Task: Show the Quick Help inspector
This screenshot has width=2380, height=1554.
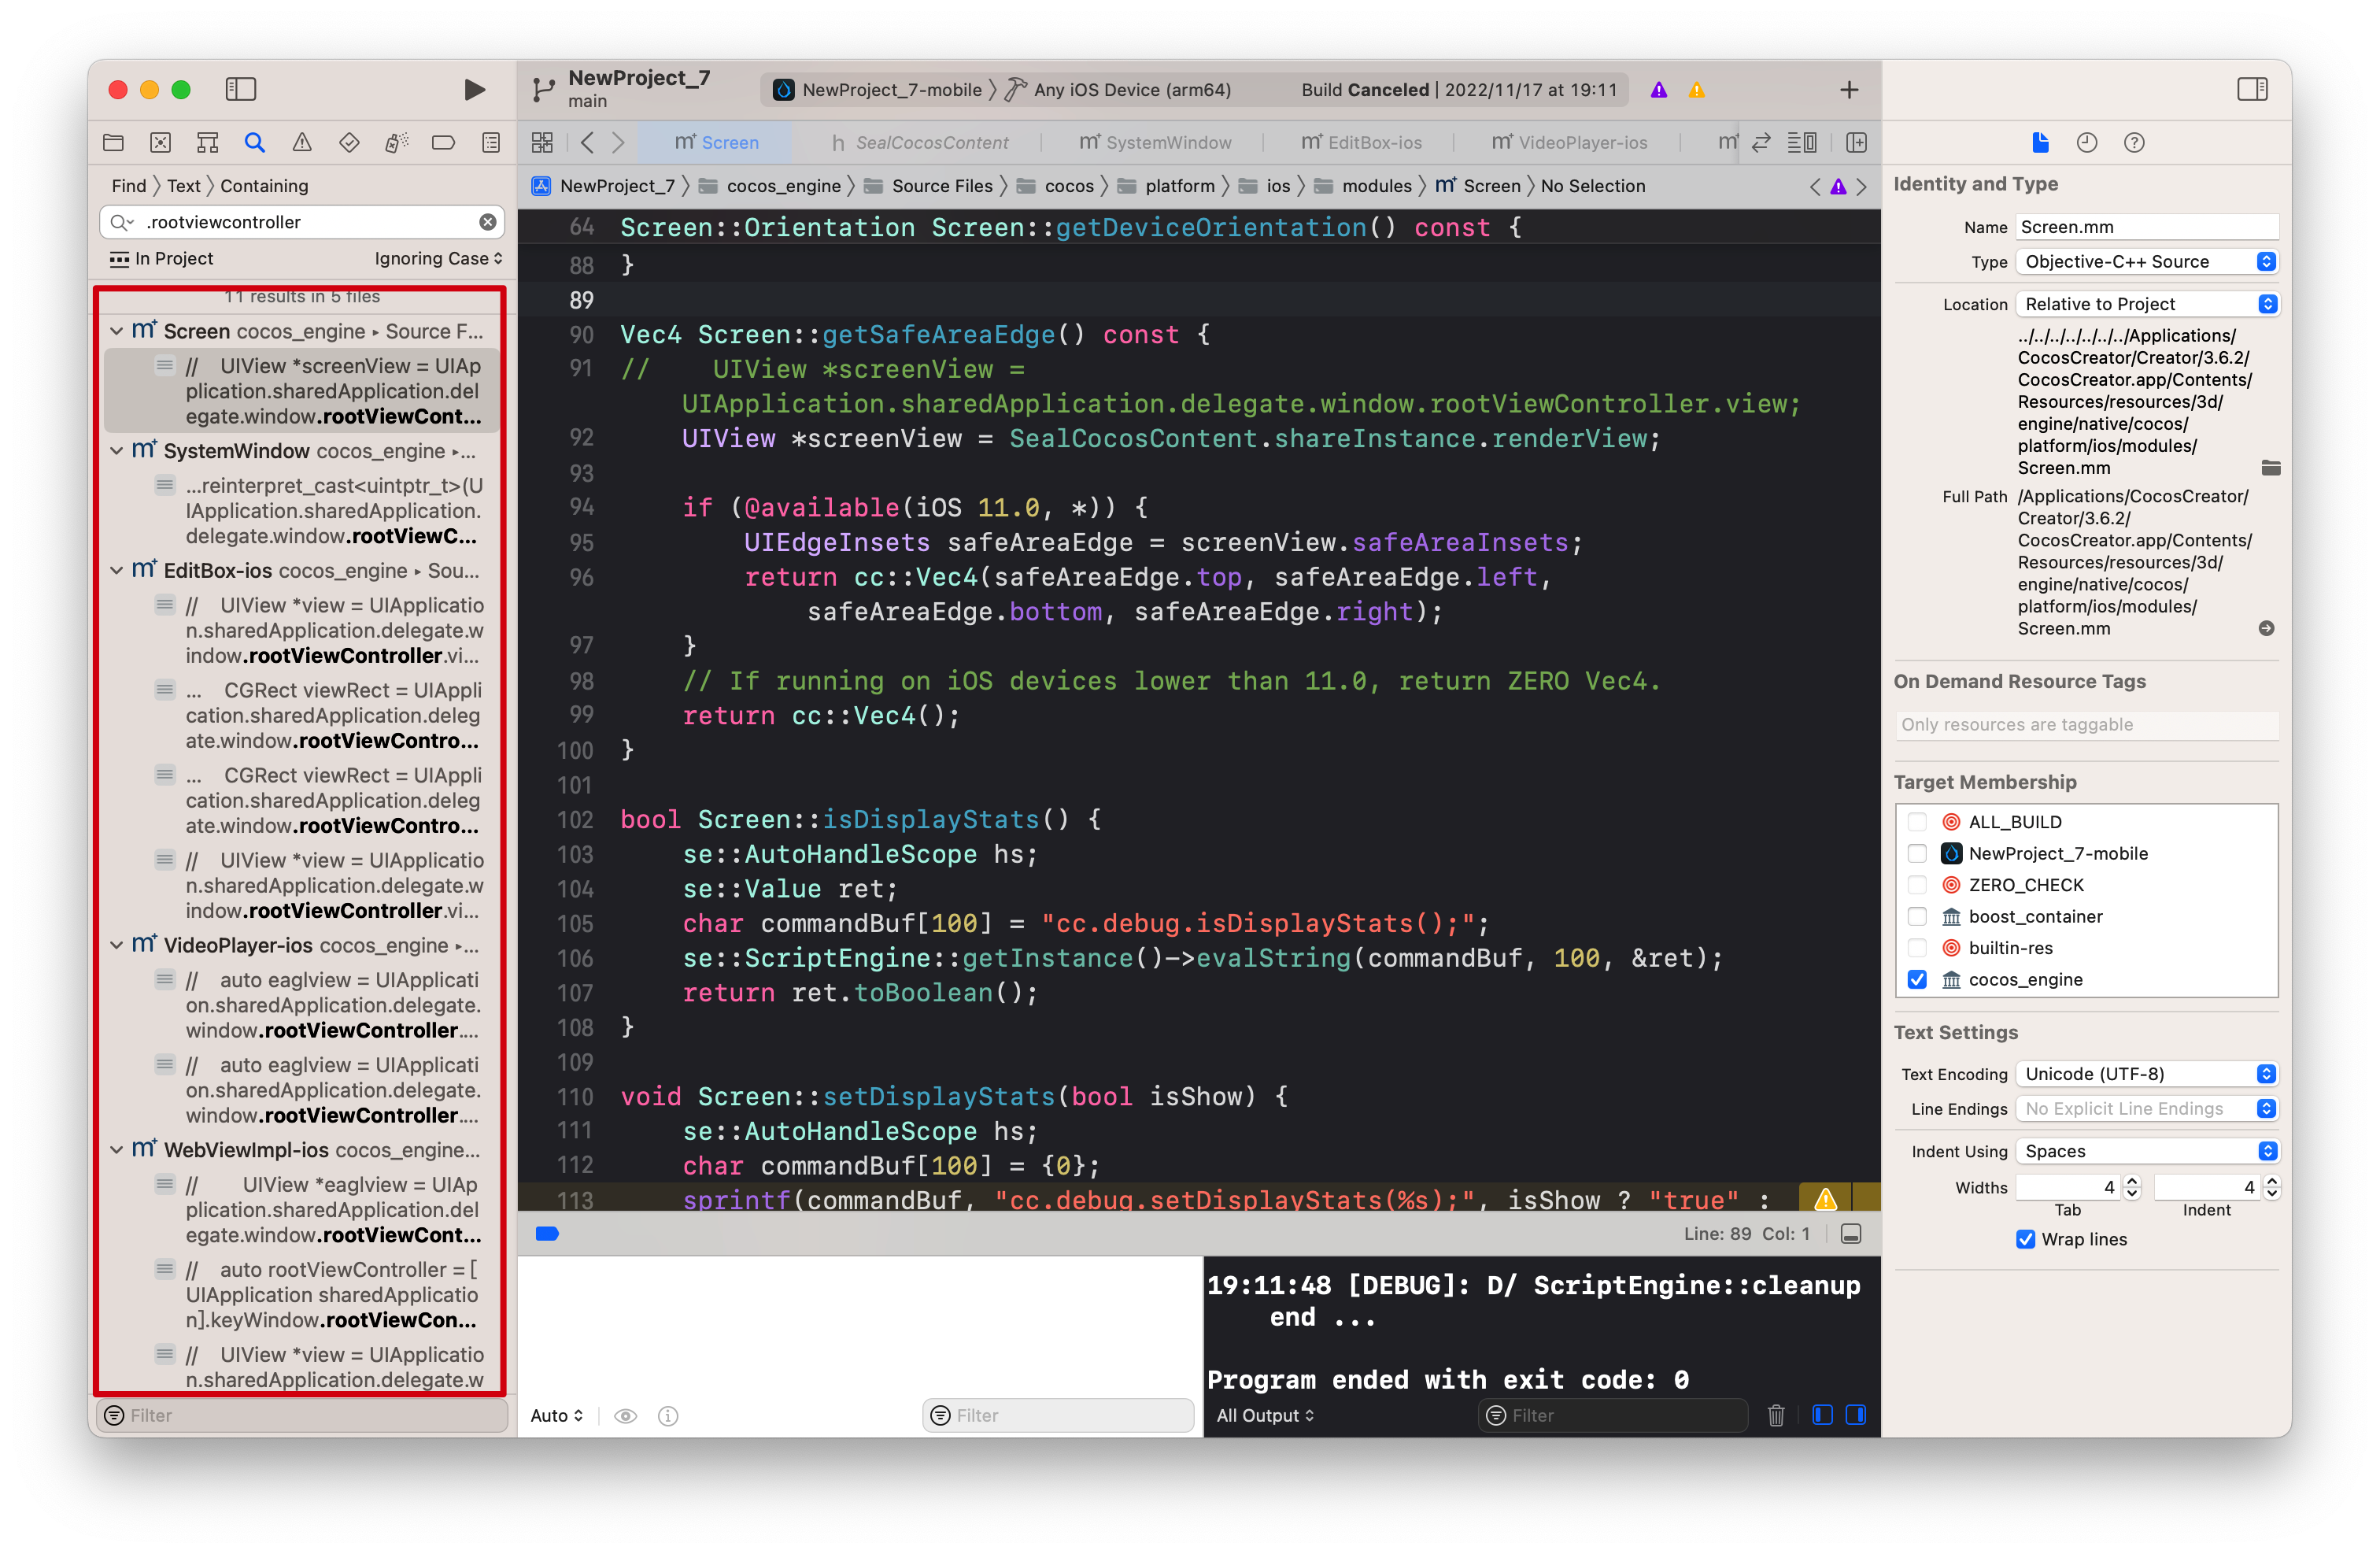Action: pyautogui.click(x=2134, y=142)
